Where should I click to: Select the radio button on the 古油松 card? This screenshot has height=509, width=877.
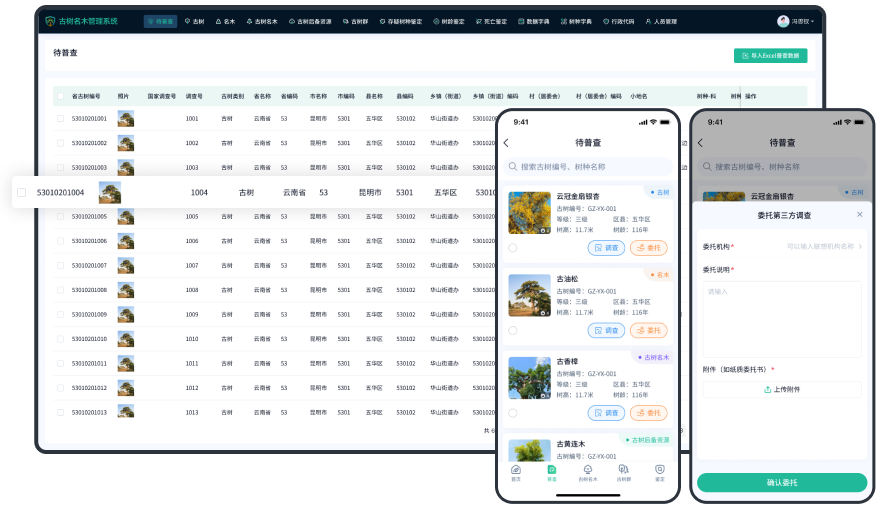513,330
